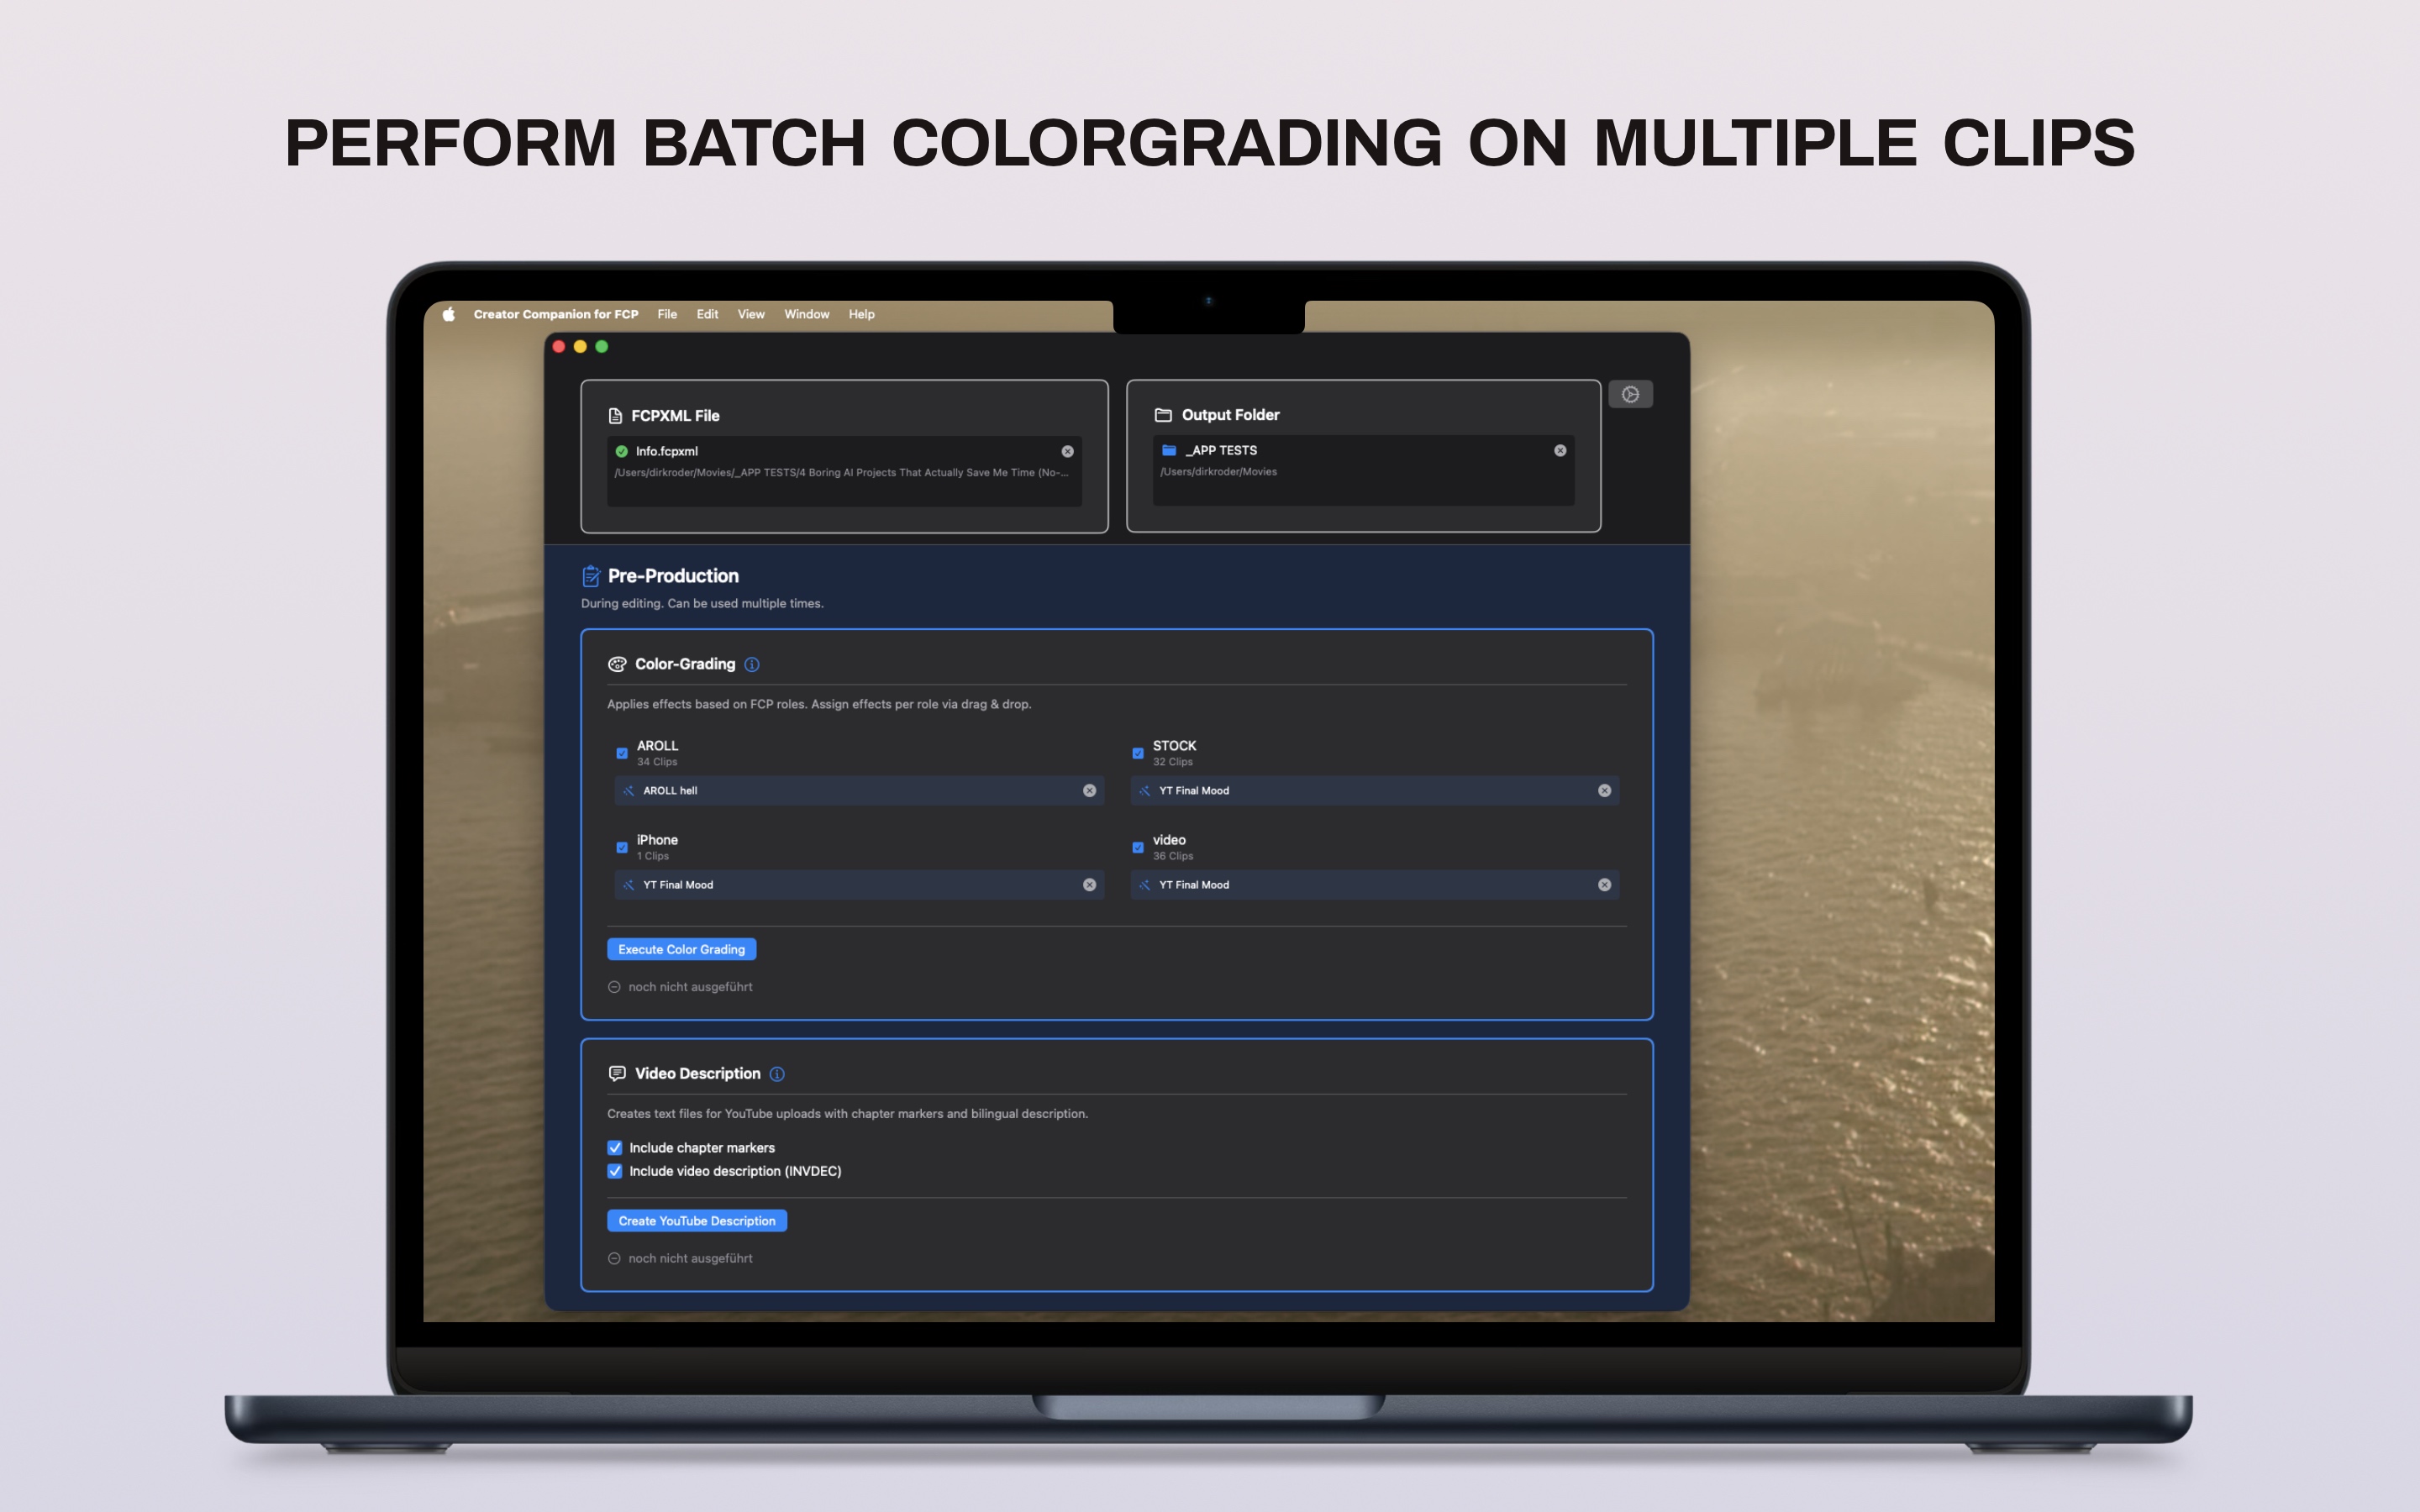Open the Edit menu

click(707, 314)
